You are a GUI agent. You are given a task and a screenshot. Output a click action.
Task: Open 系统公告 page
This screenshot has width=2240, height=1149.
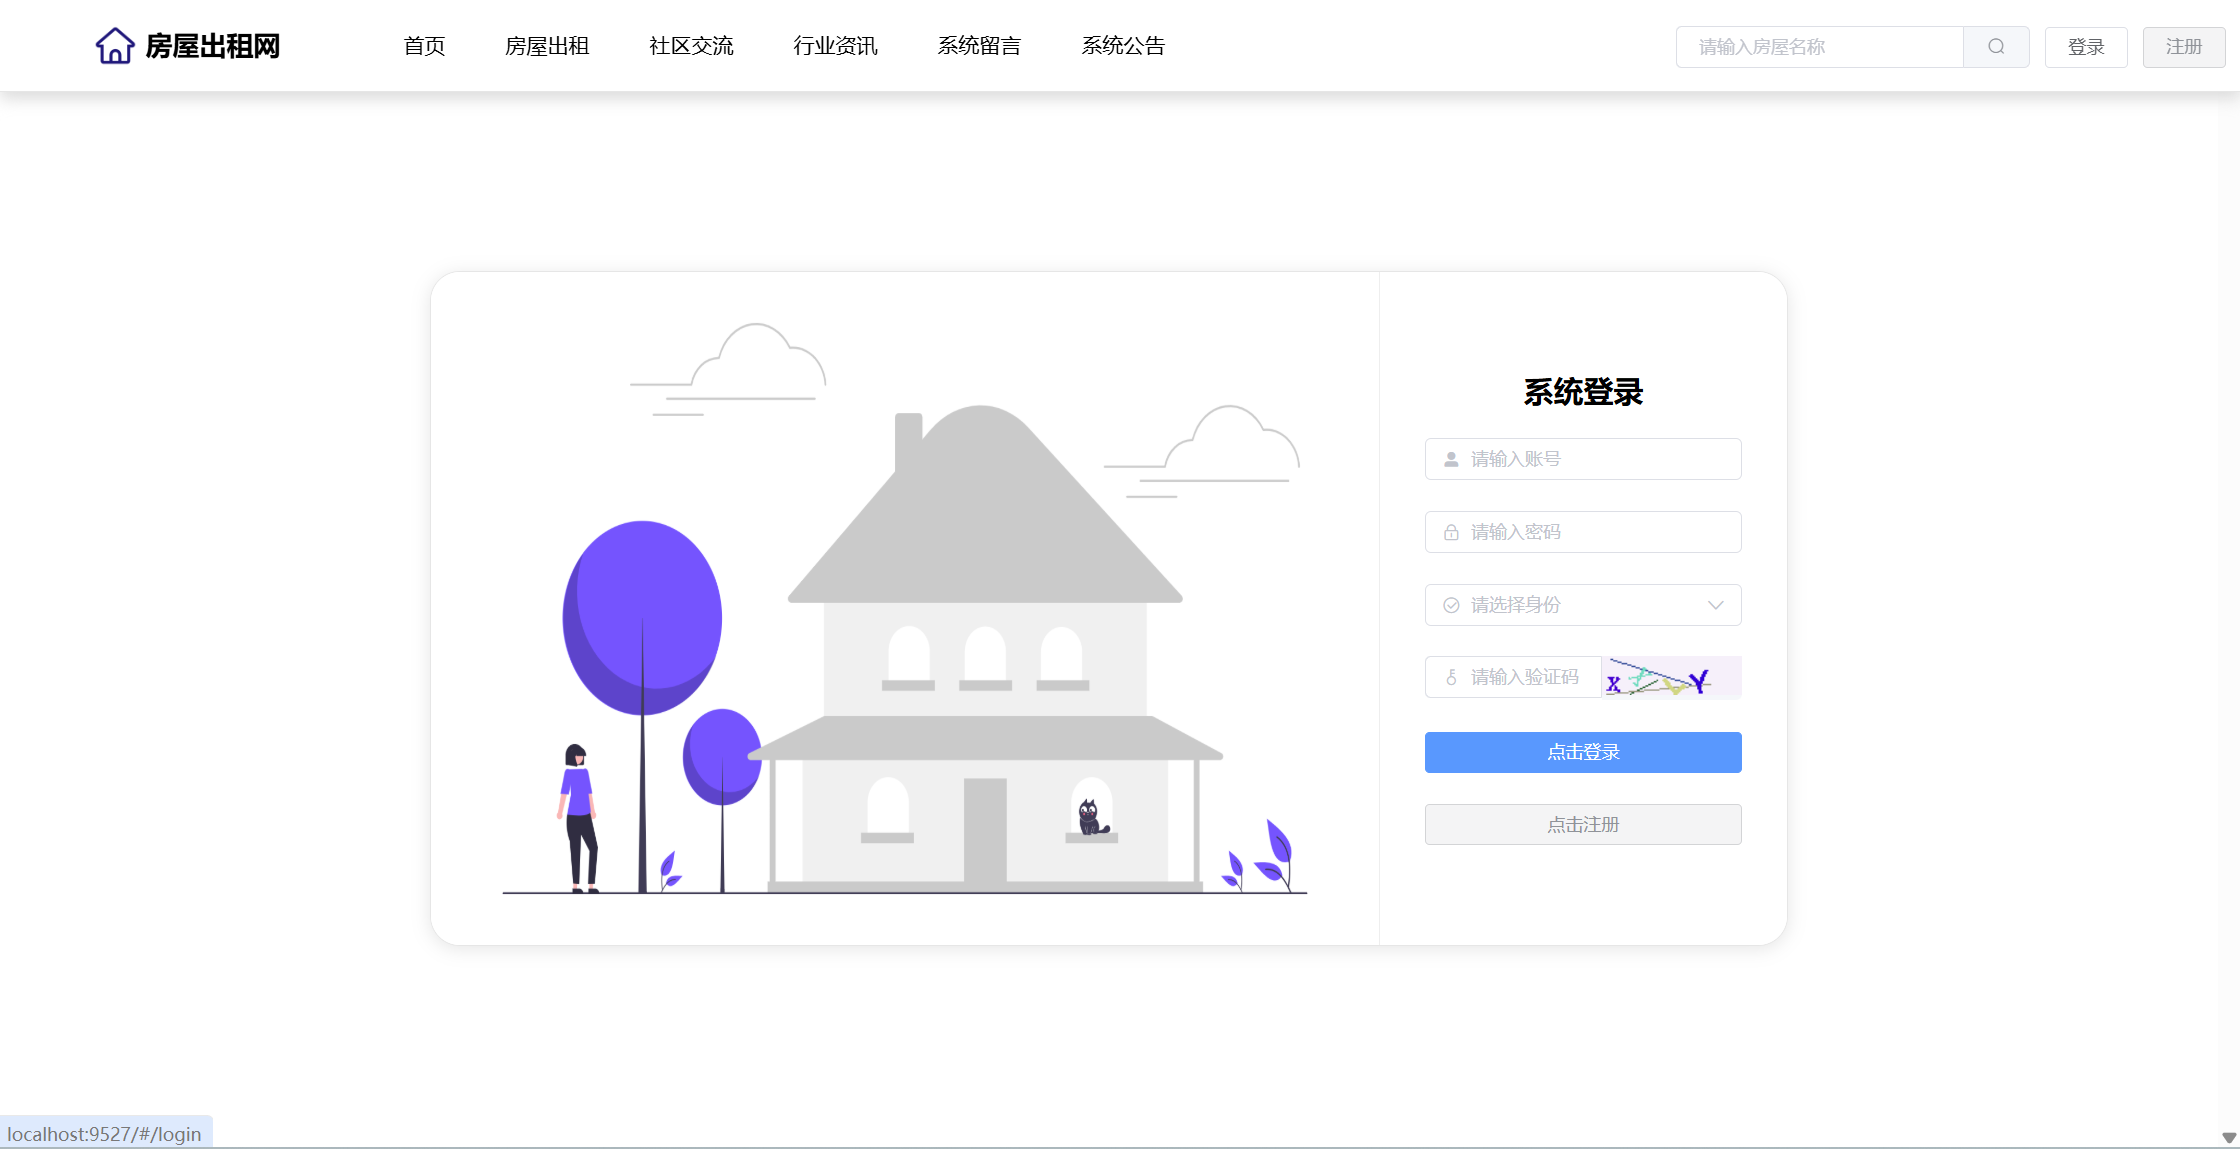pos(1123,46)
